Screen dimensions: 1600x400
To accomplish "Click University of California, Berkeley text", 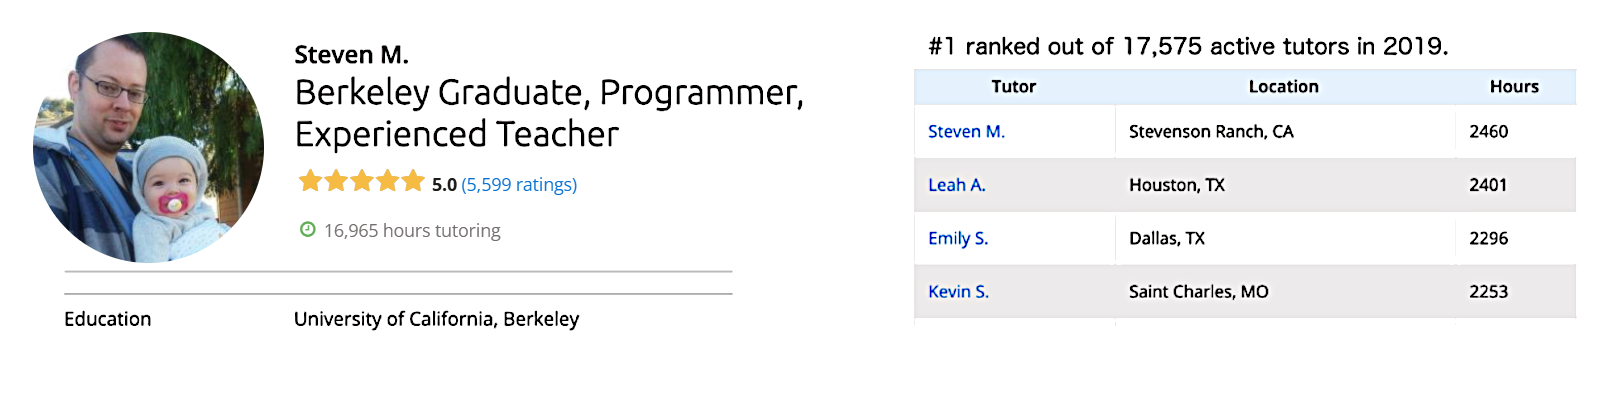I will pyautogui.click(x=436, y=319).
